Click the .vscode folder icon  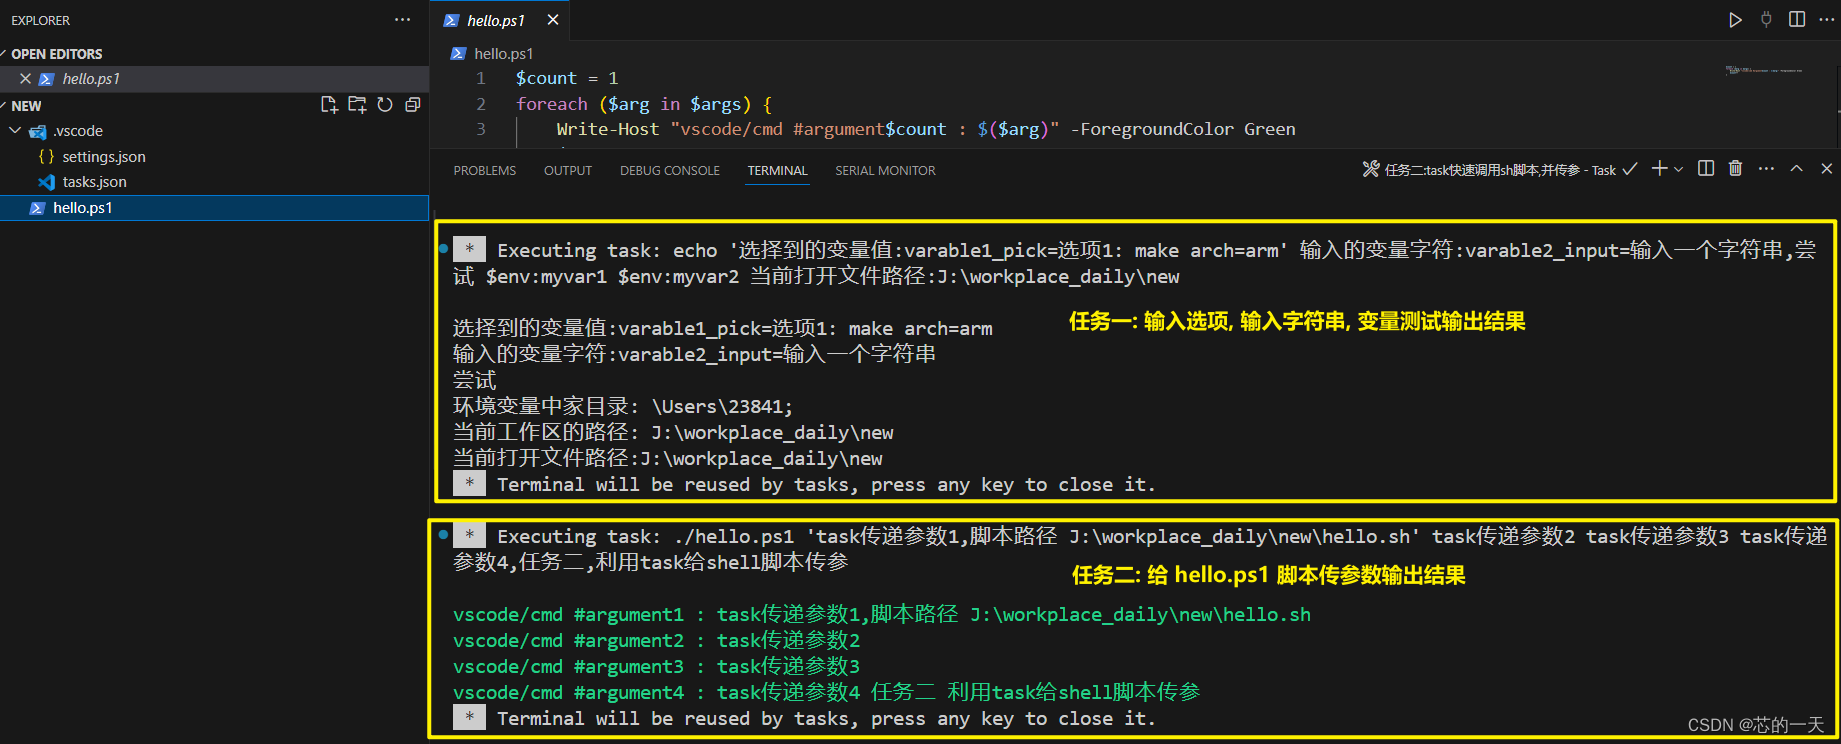click(x=38, y=131)
